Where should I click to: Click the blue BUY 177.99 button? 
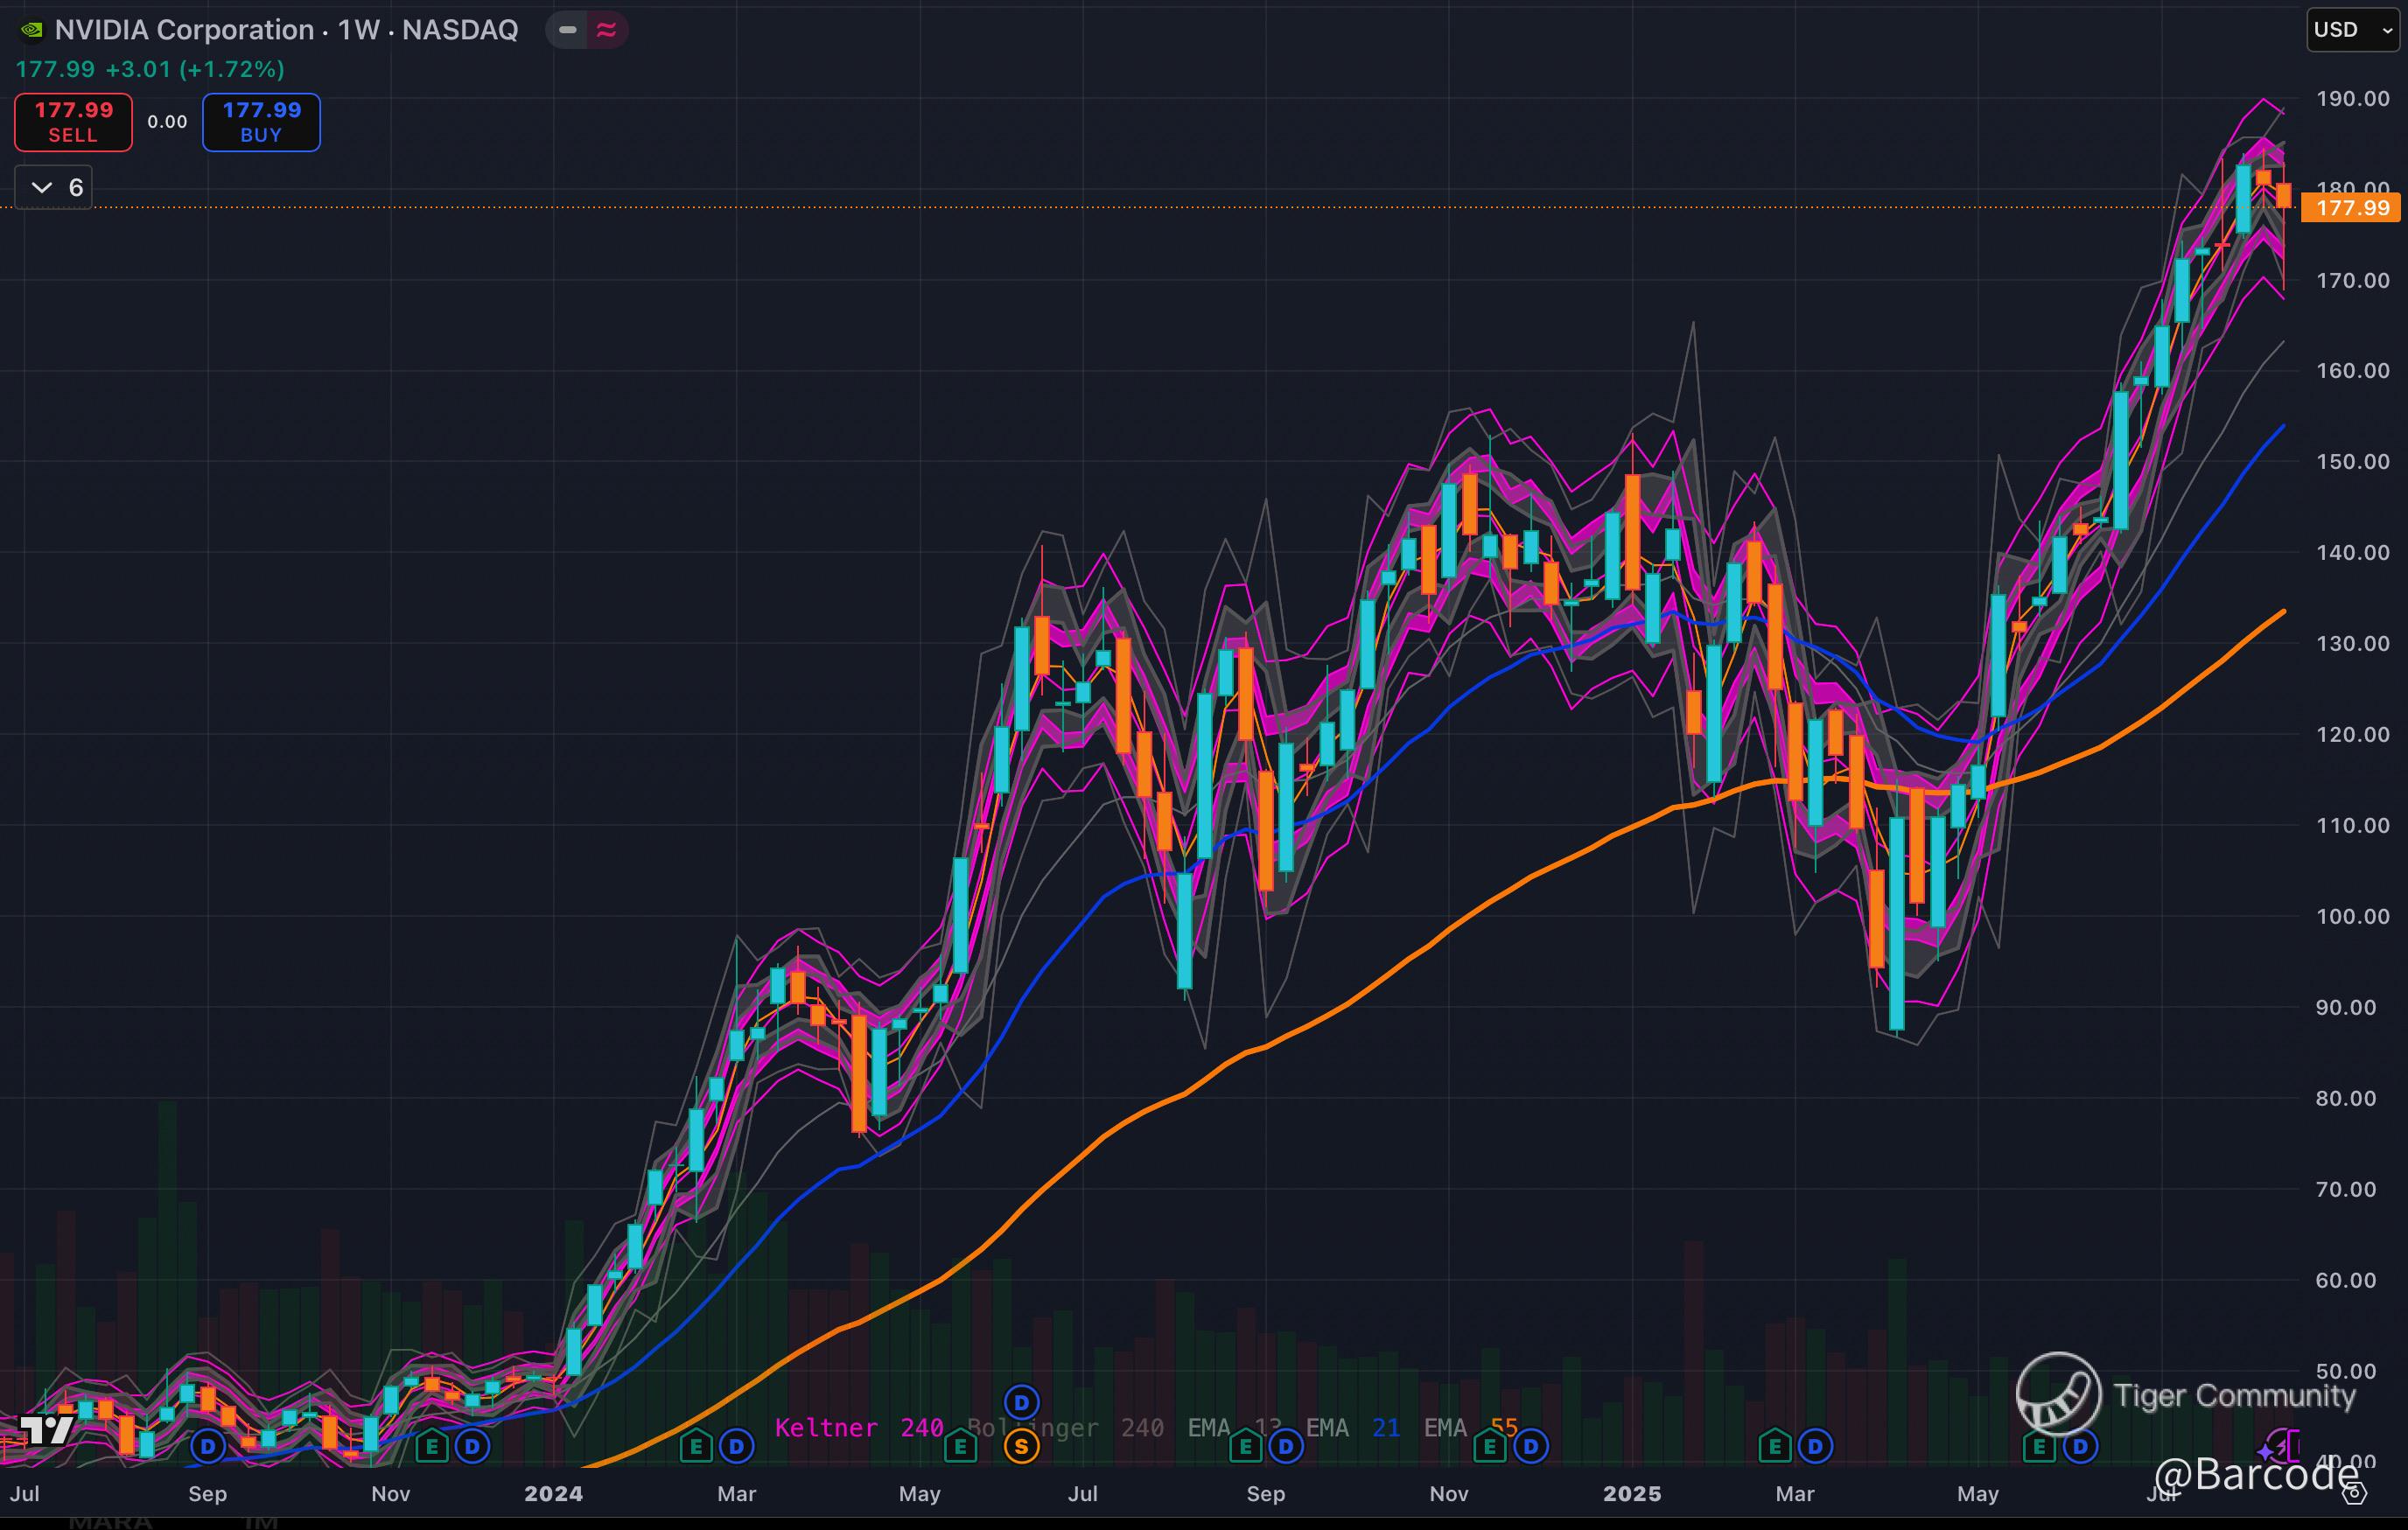tap(261, 122)
